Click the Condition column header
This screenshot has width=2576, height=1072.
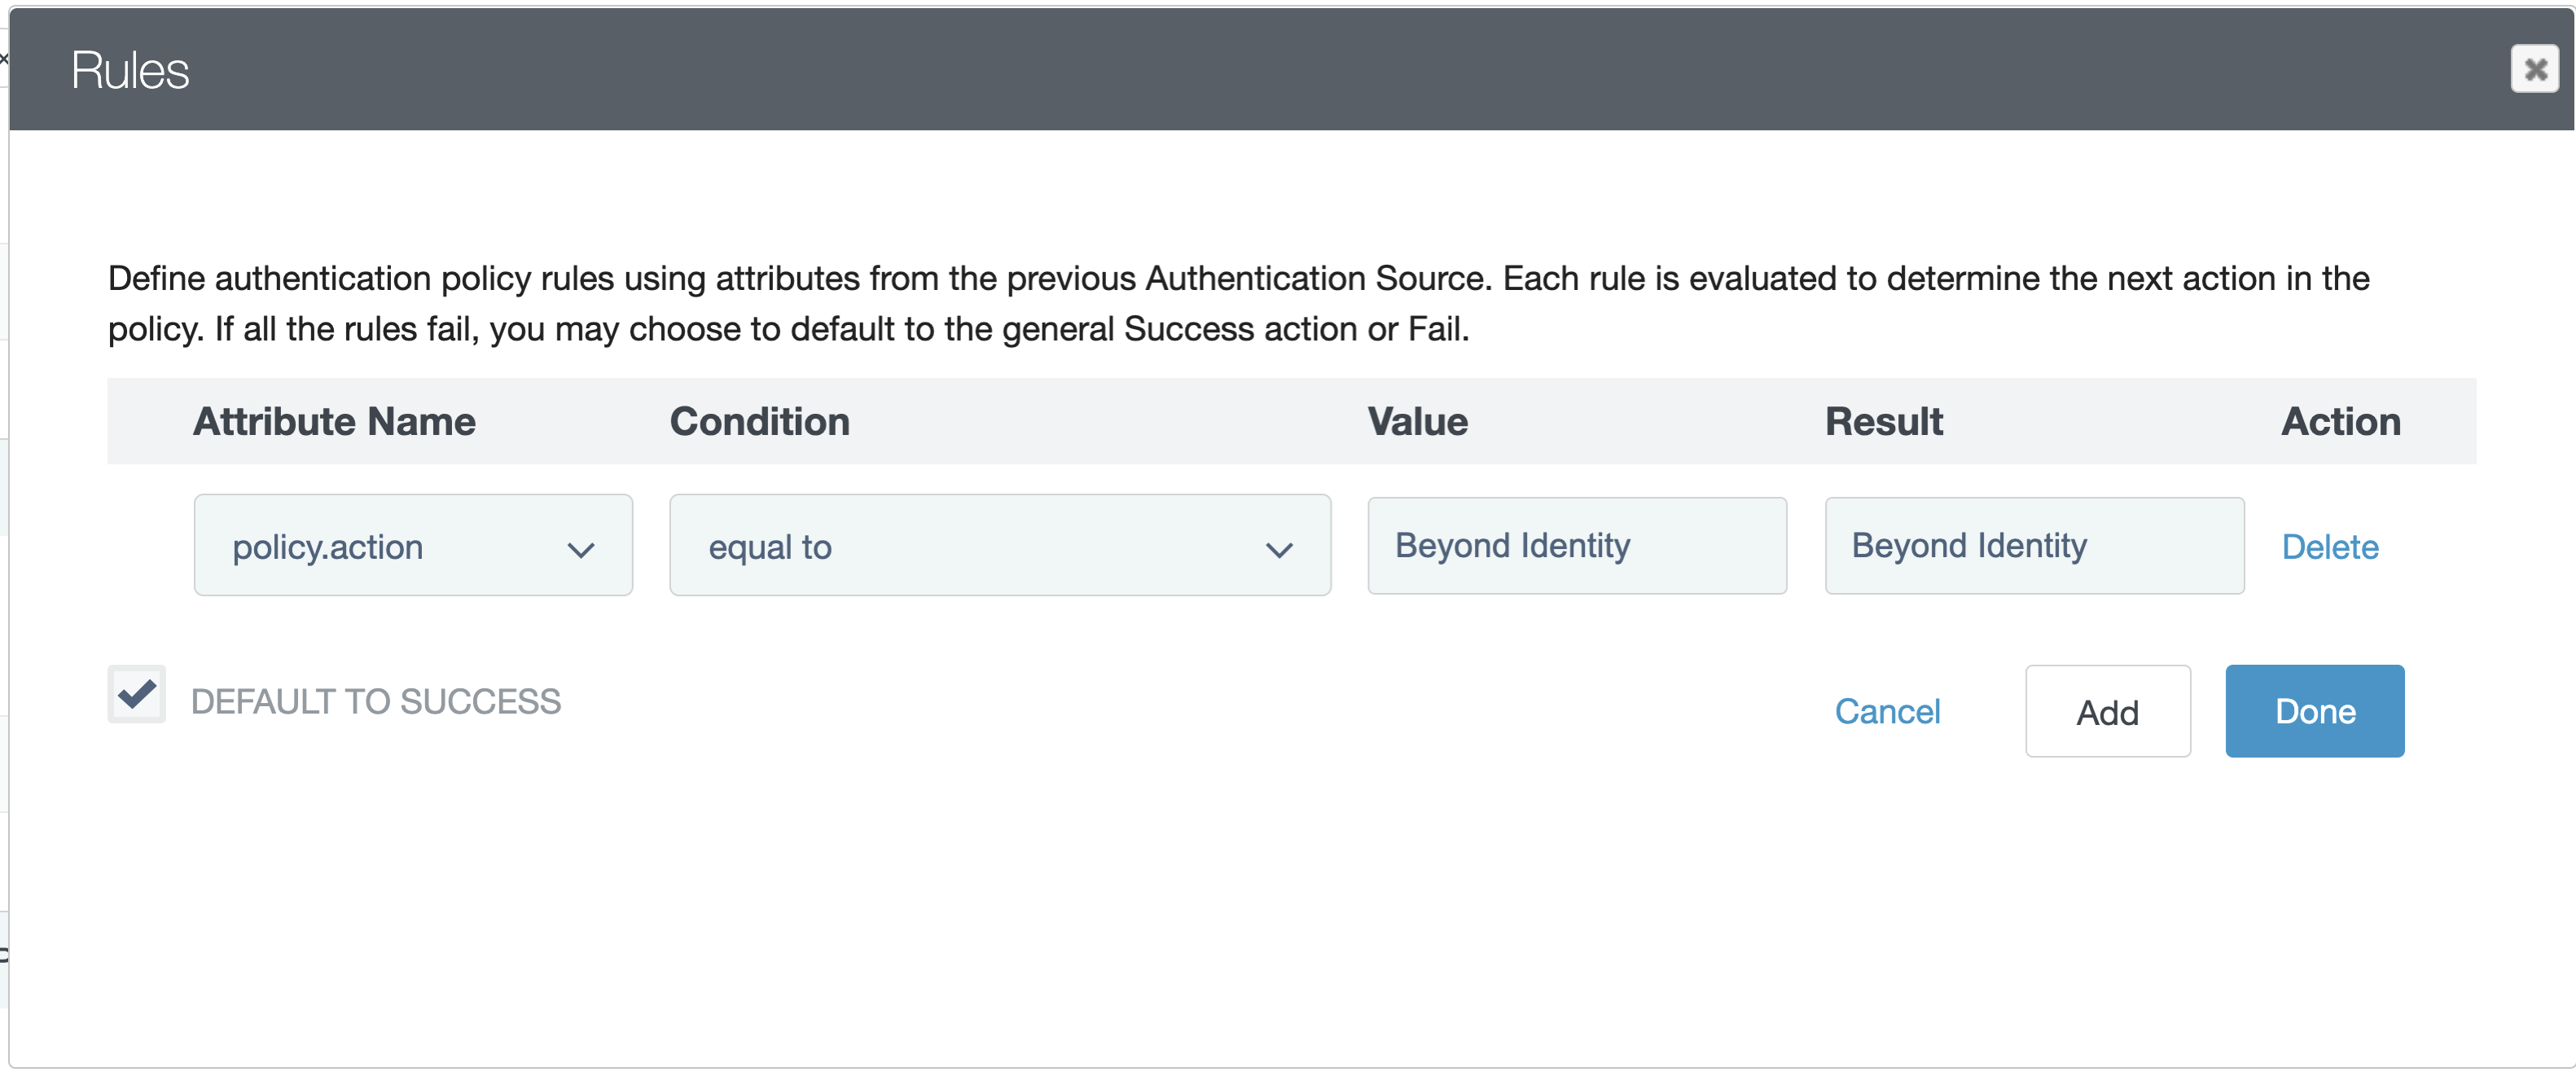[x=759, y=421]
